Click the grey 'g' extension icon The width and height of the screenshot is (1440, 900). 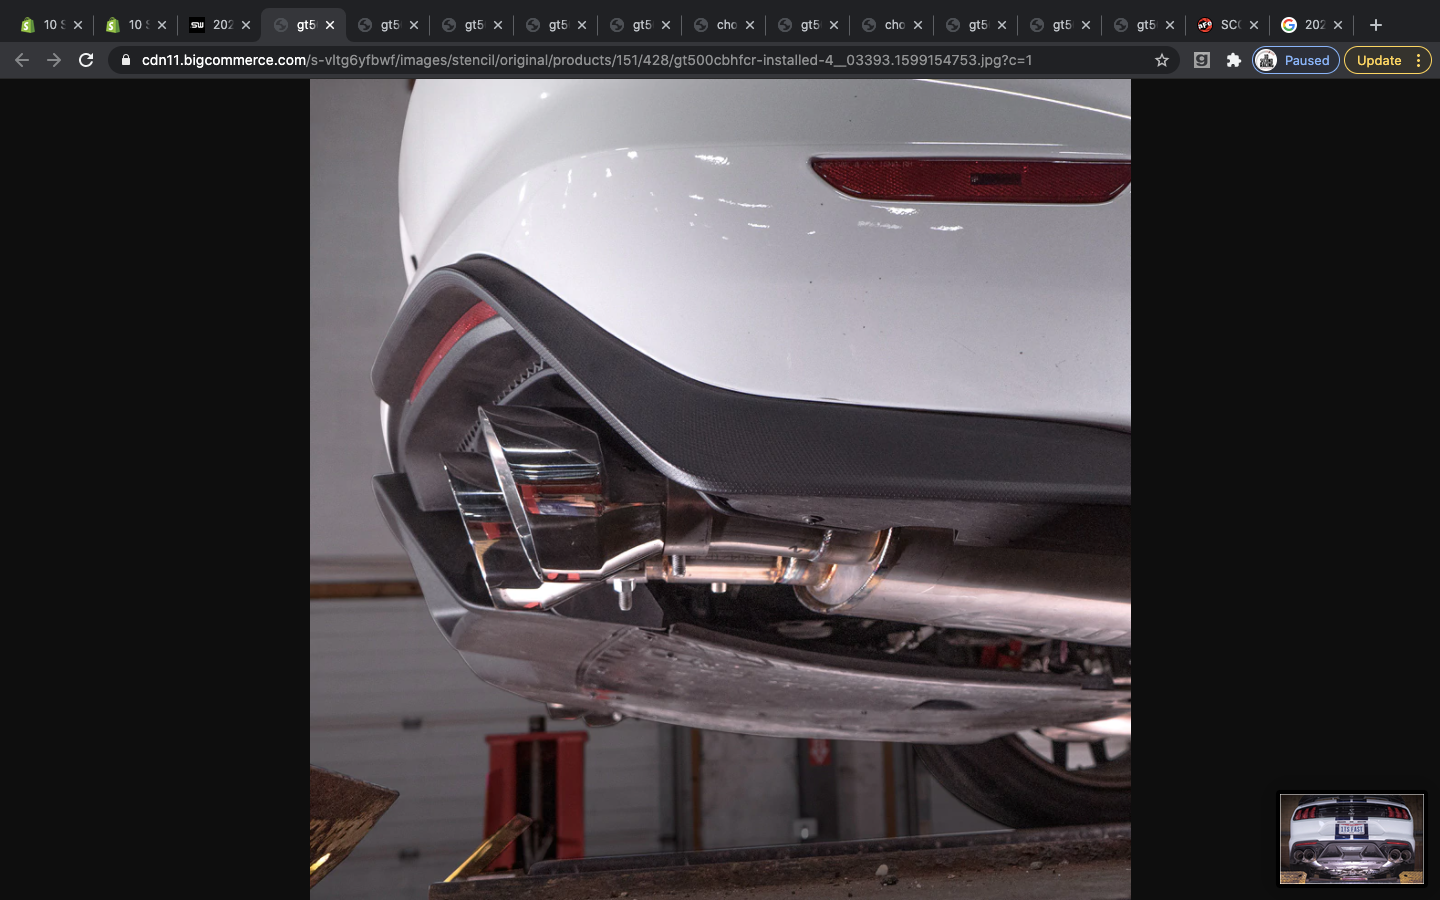click(1202, 60)
